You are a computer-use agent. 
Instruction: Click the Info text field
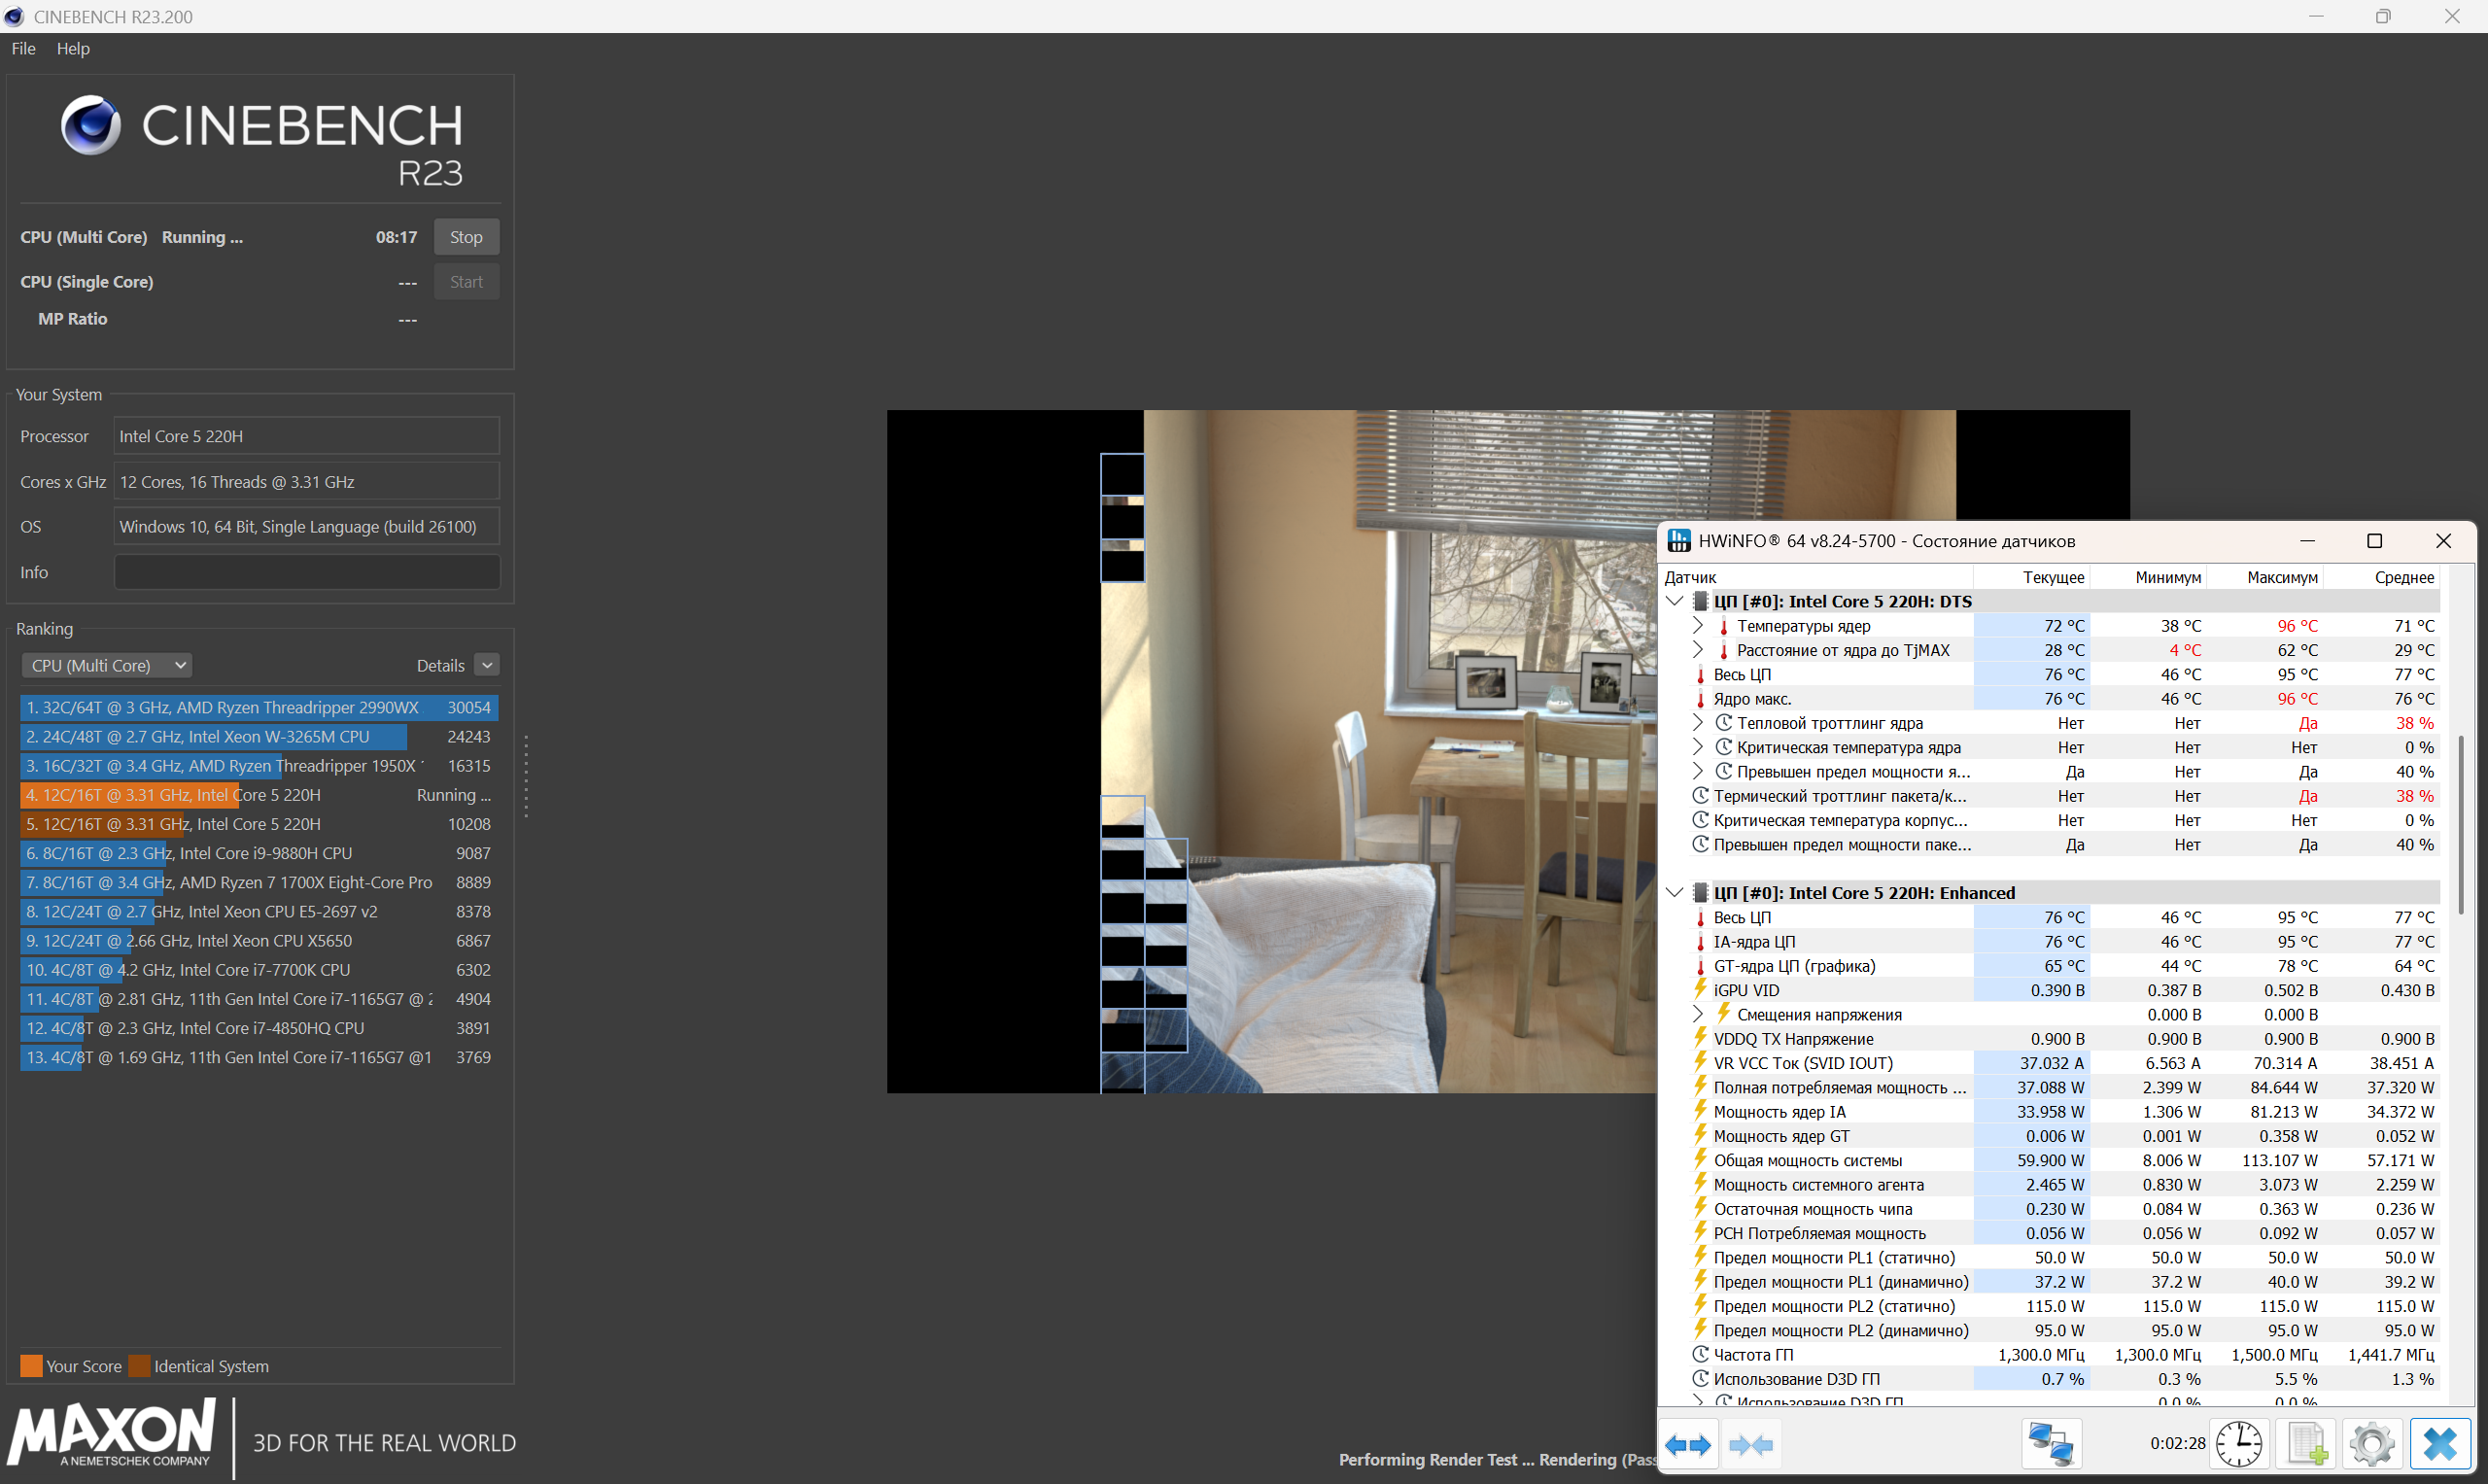[306, 572]
